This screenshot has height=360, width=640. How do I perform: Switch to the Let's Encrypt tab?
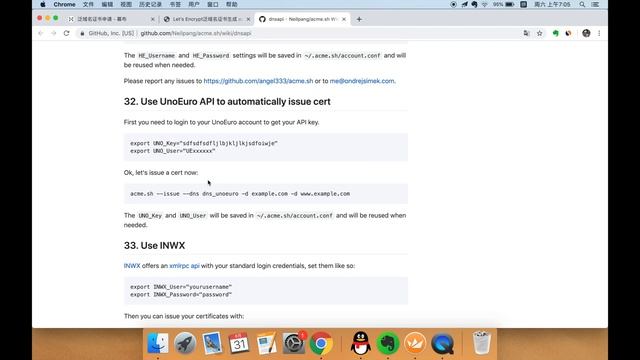tap(206, 19)
